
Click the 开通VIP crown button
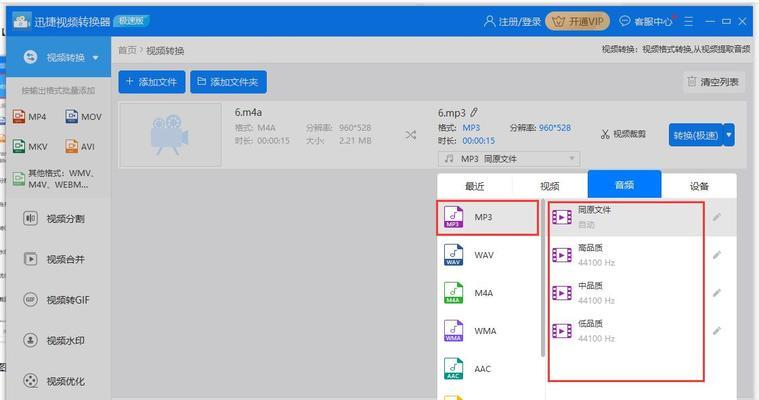click(577, 21)
